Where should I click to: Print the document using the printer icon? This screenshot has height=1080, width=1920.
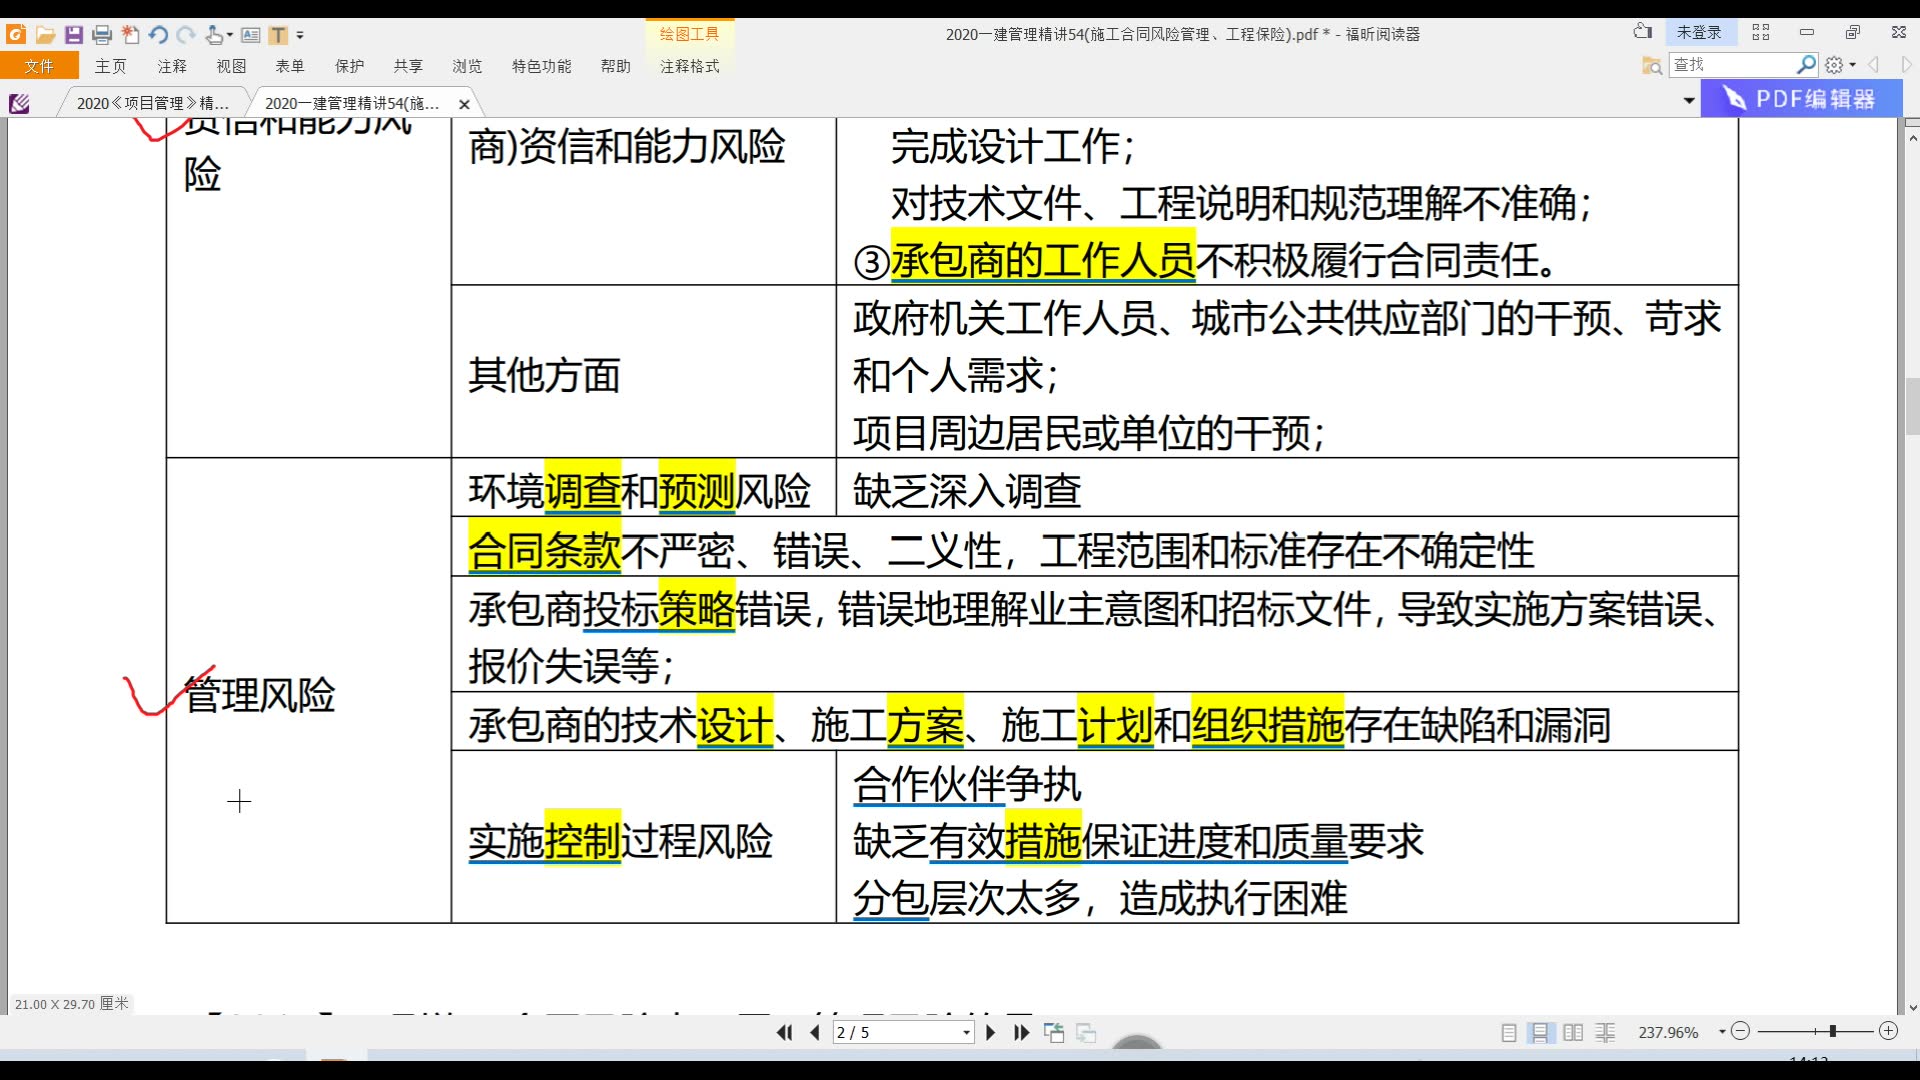pyautogui.click(x=101, y=35)
